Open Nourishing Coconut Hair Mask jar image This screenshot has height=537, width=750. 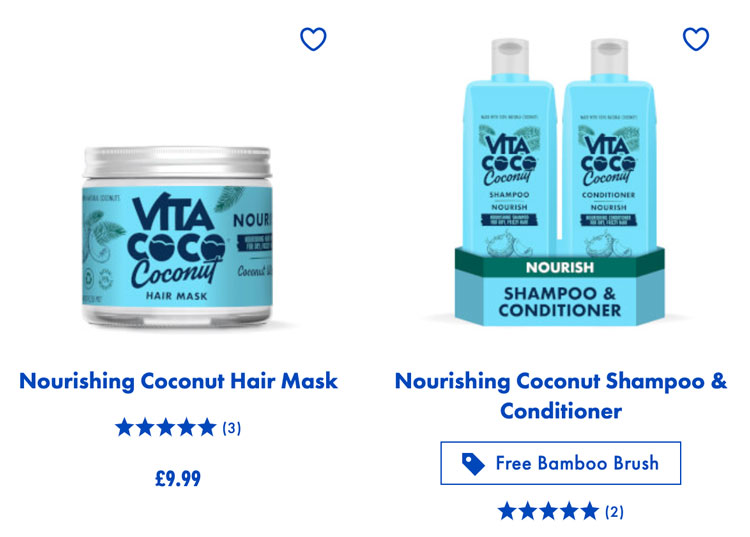click(x=177, y=237)
